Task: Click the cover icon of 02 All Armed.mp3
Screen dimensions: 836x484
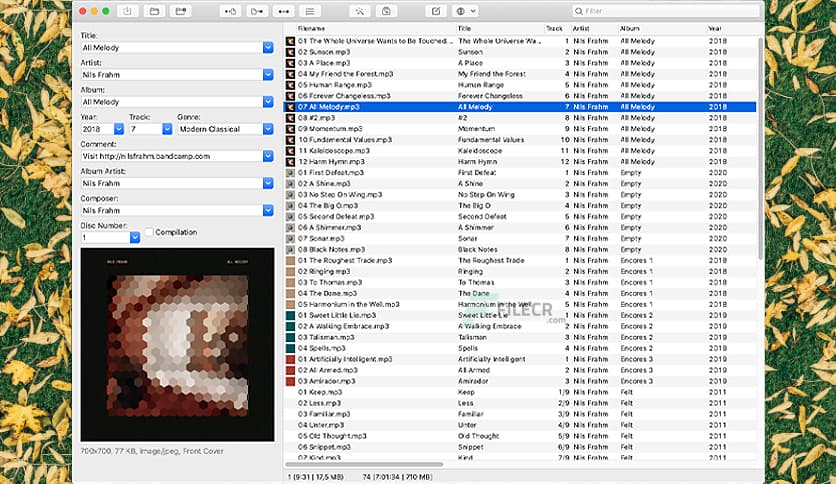Action: coord(290,370)
